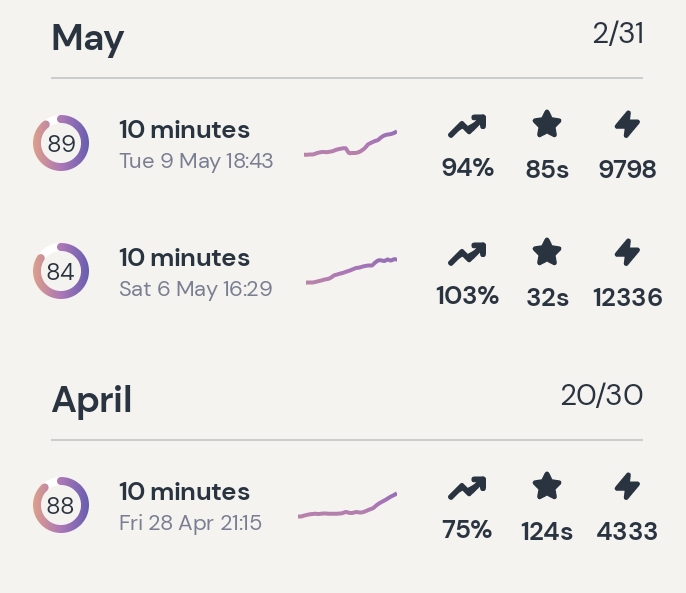Click the lightning bolt icon above 4333

(627, 487)
